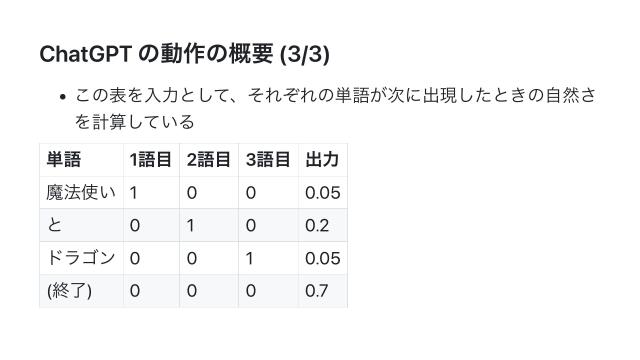Click the と row label cell
Viewport: 640px width, 360px height.
[81, 225]
